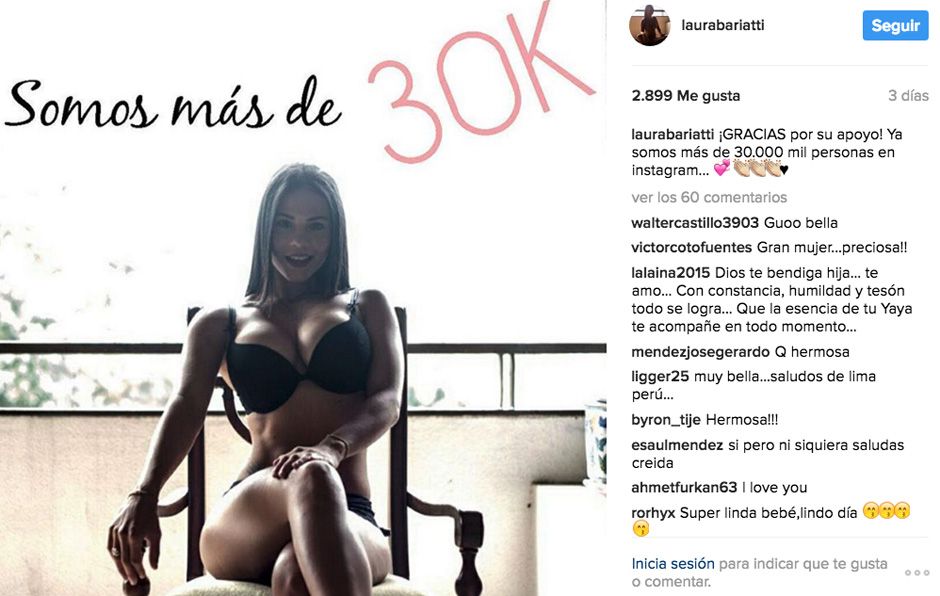Open the ahmetfurkan63 profile link

[x=684, y=488]
